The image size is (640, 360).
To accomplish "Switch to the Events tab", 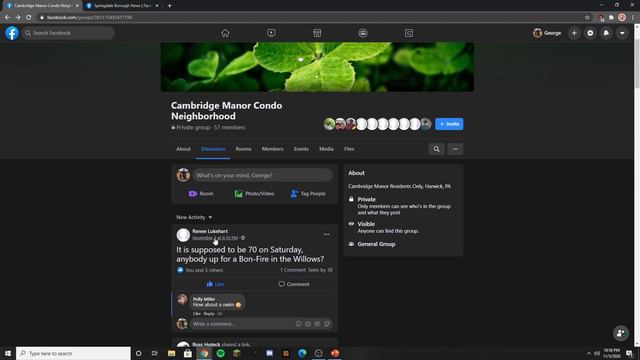I will coord(301,149).
